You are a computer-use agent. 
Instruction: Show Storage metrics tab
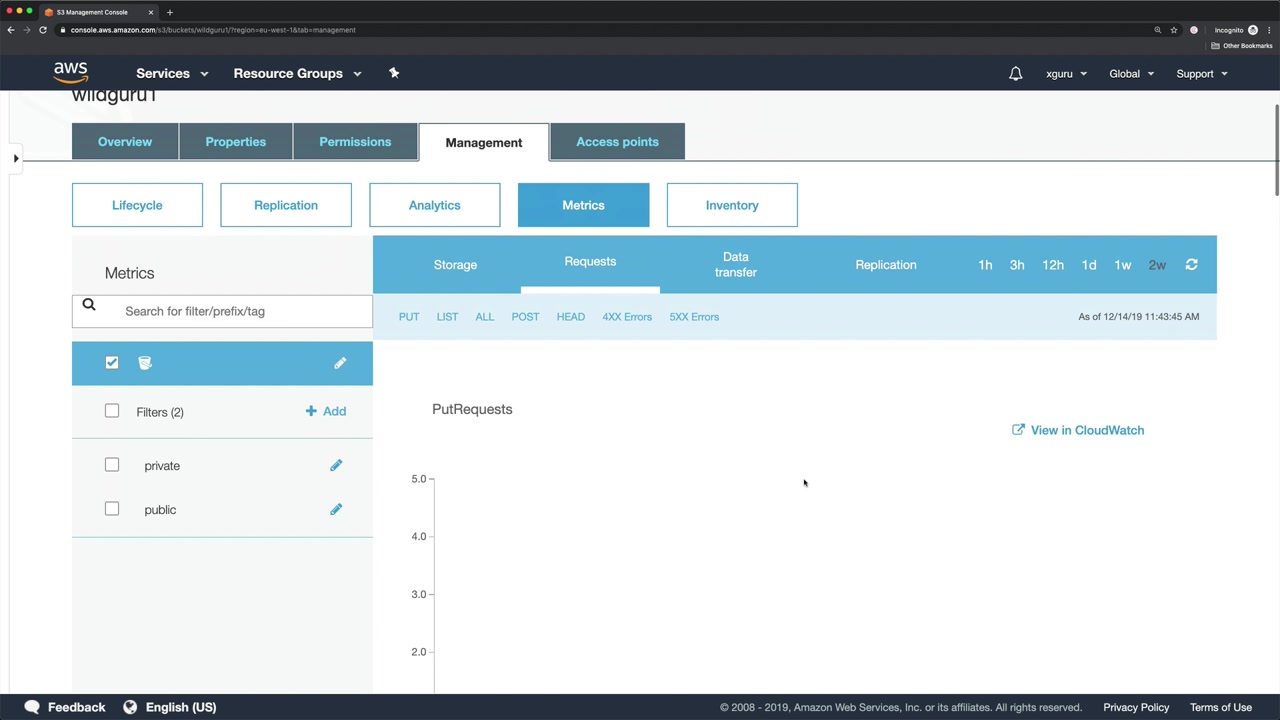pos(455,265)
